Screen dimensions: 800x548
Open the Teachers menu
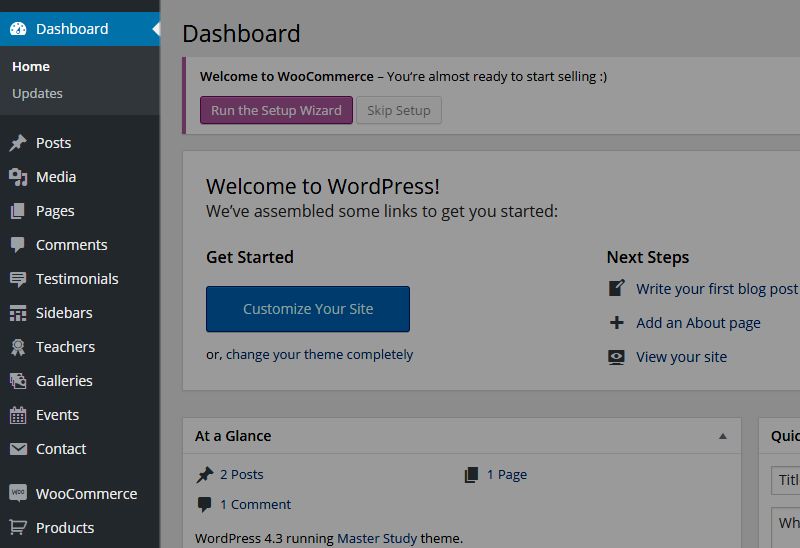[x=80, y=347]
